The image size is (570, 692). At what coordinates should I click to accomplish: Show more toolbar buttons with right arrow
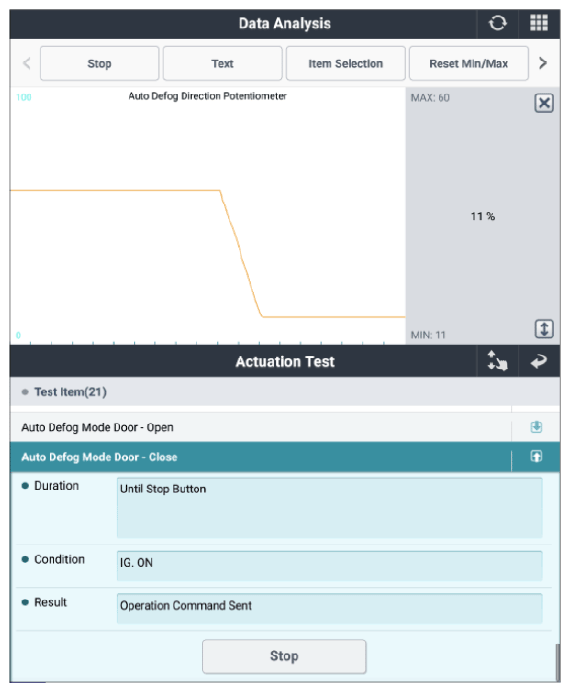point(543,63)
